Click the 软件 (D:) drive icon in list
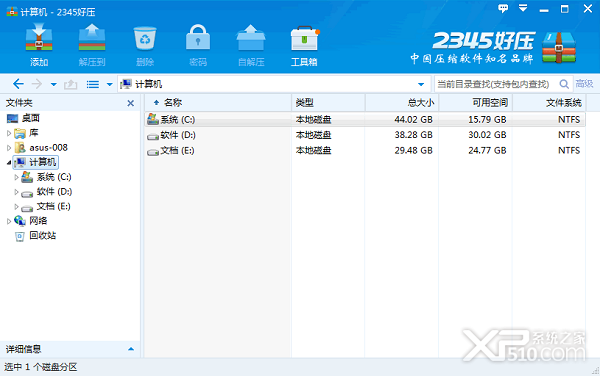 153,136
